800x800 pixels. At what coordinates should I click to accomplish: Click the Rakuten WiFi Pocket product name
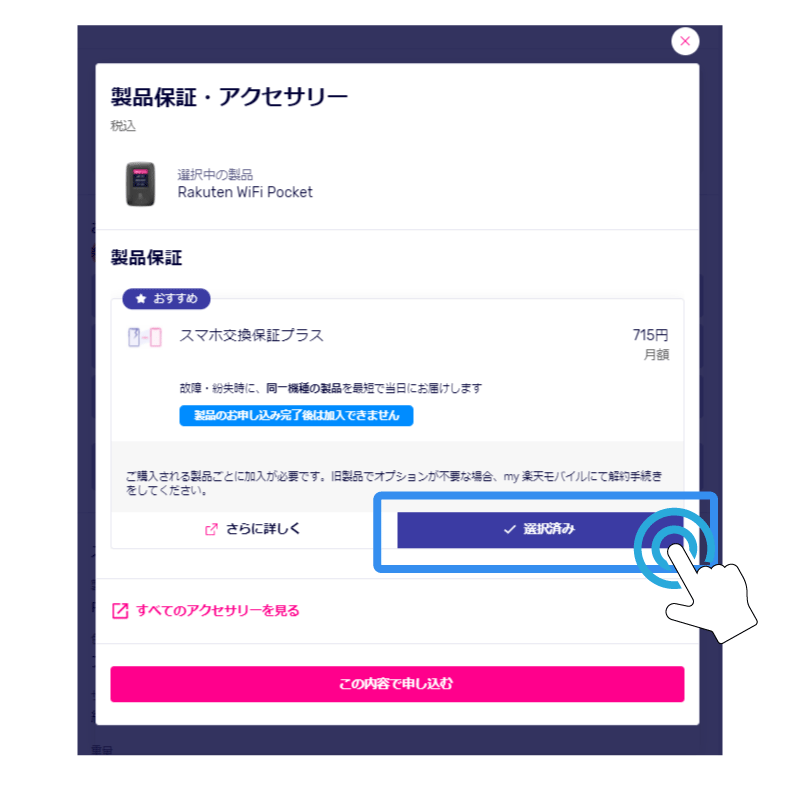[x=245, y=192]
